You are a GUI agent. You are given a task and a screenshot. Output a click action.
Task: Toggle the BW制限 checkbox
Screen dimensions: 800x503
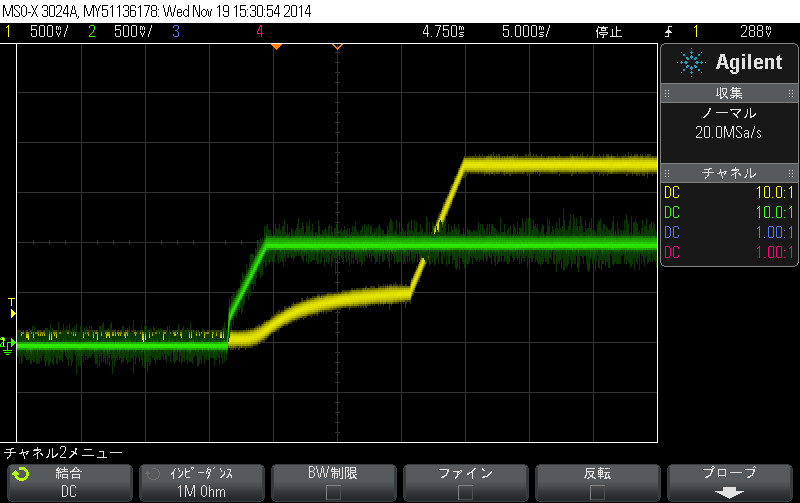pyautogui.click(x=333, y=492)
